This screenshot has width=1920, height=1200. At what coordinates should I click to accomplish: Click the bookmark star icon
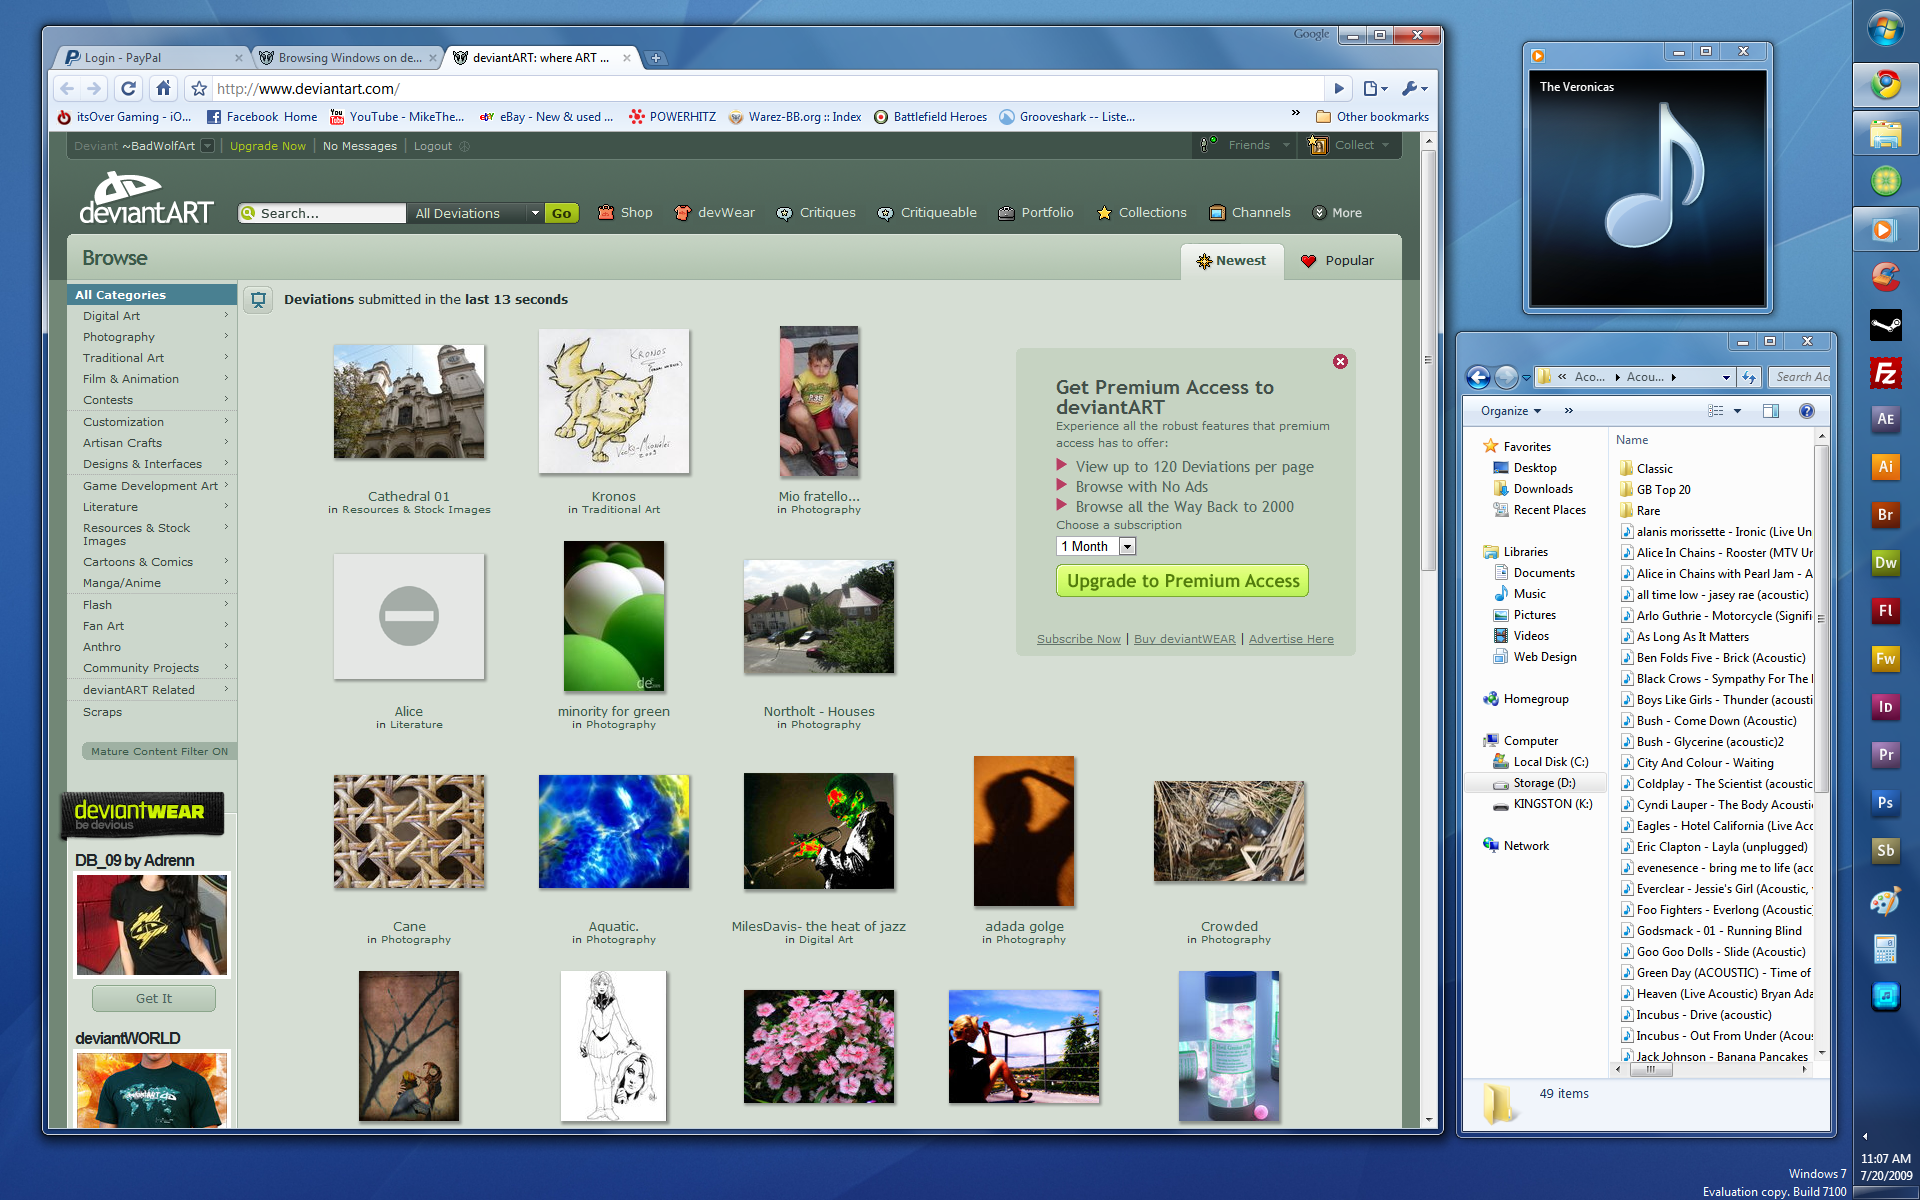point(199,89)
